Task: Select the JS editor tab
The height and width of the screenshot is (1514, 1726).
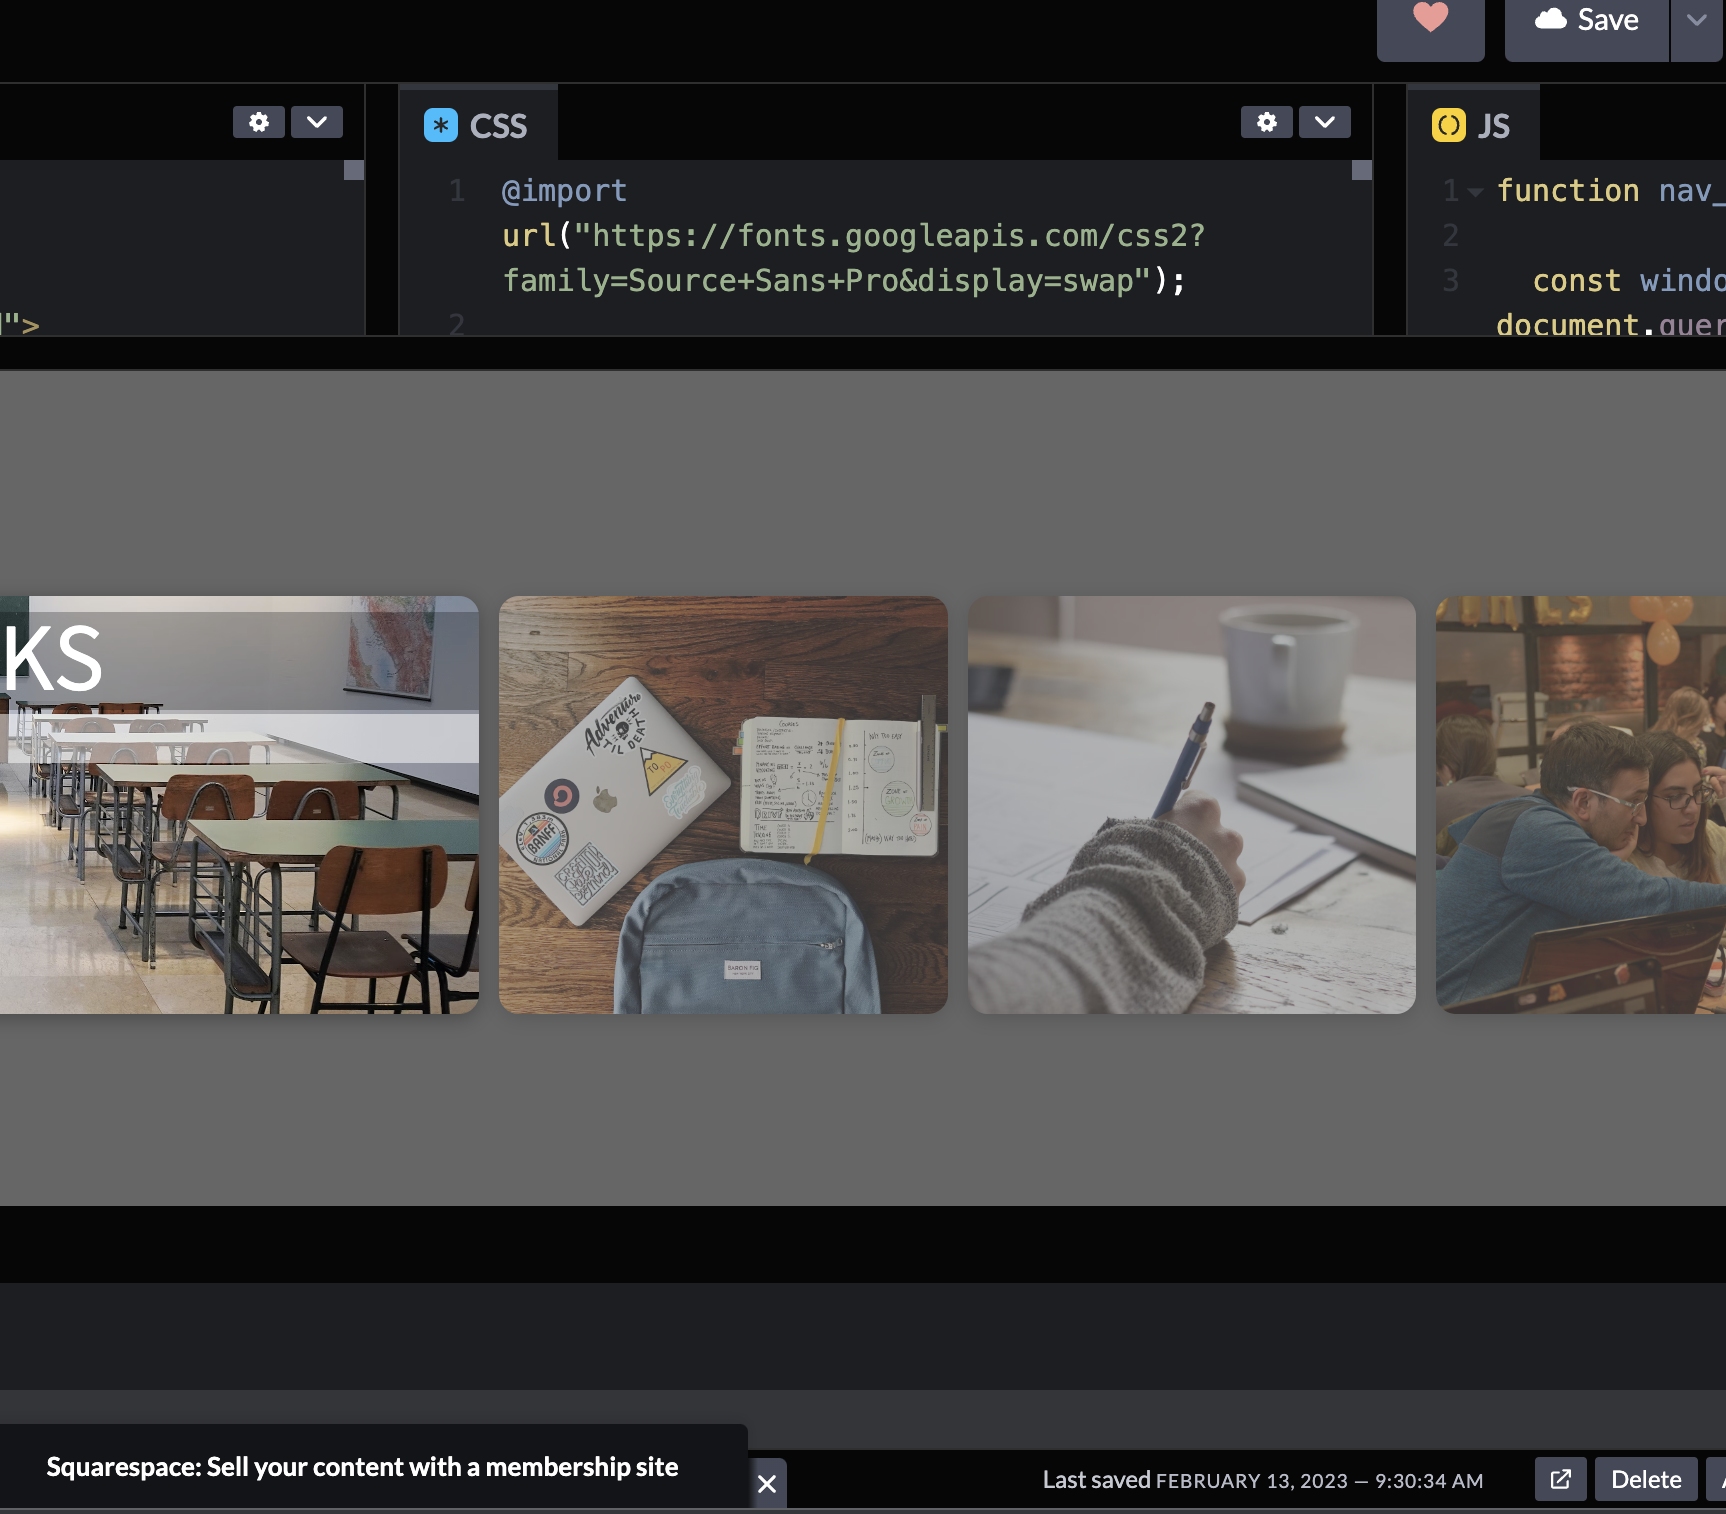Action: [x=1472, y=124]
